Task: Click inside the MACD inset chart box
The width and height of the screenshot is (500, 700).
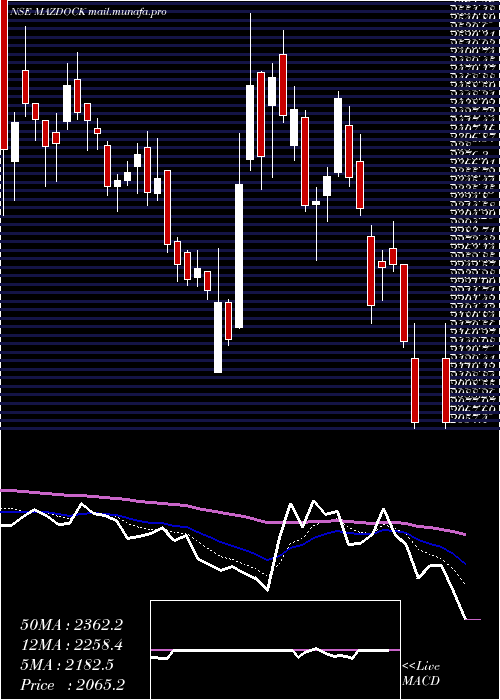Action: pos(275,650)
